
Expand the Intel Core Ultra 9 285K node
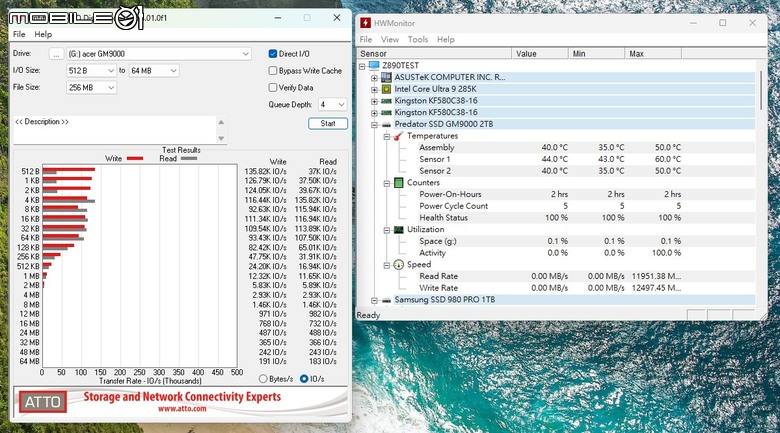tap(374, 90)
